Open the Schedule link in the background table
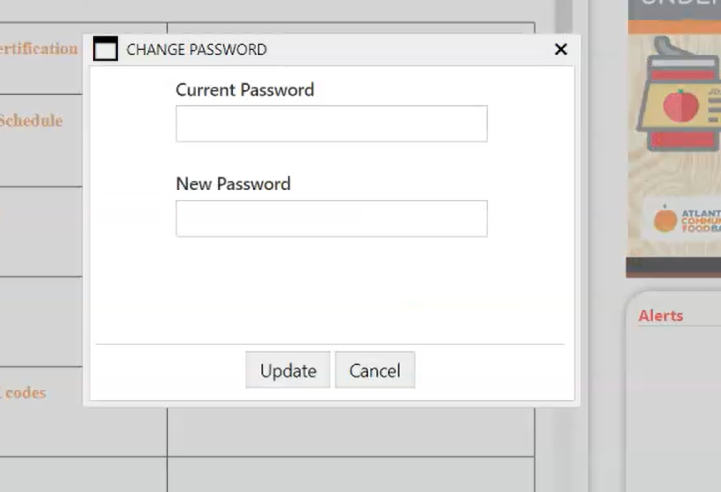 tap(31, 121)
